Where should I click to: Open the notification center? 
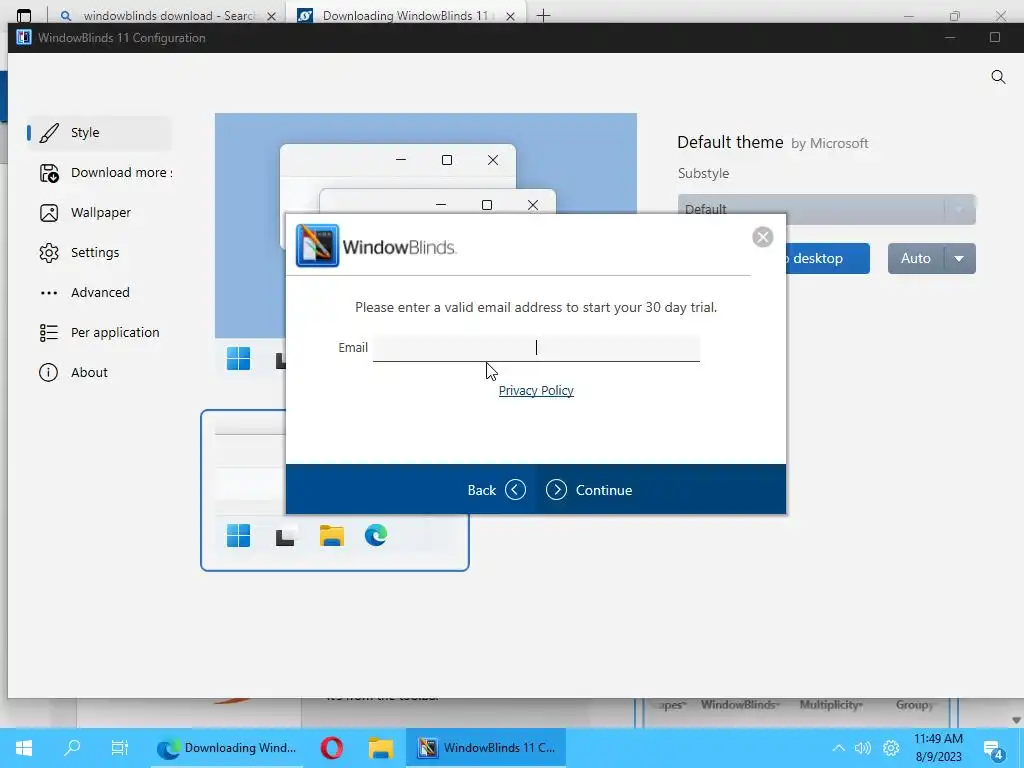tap(994, 750)
